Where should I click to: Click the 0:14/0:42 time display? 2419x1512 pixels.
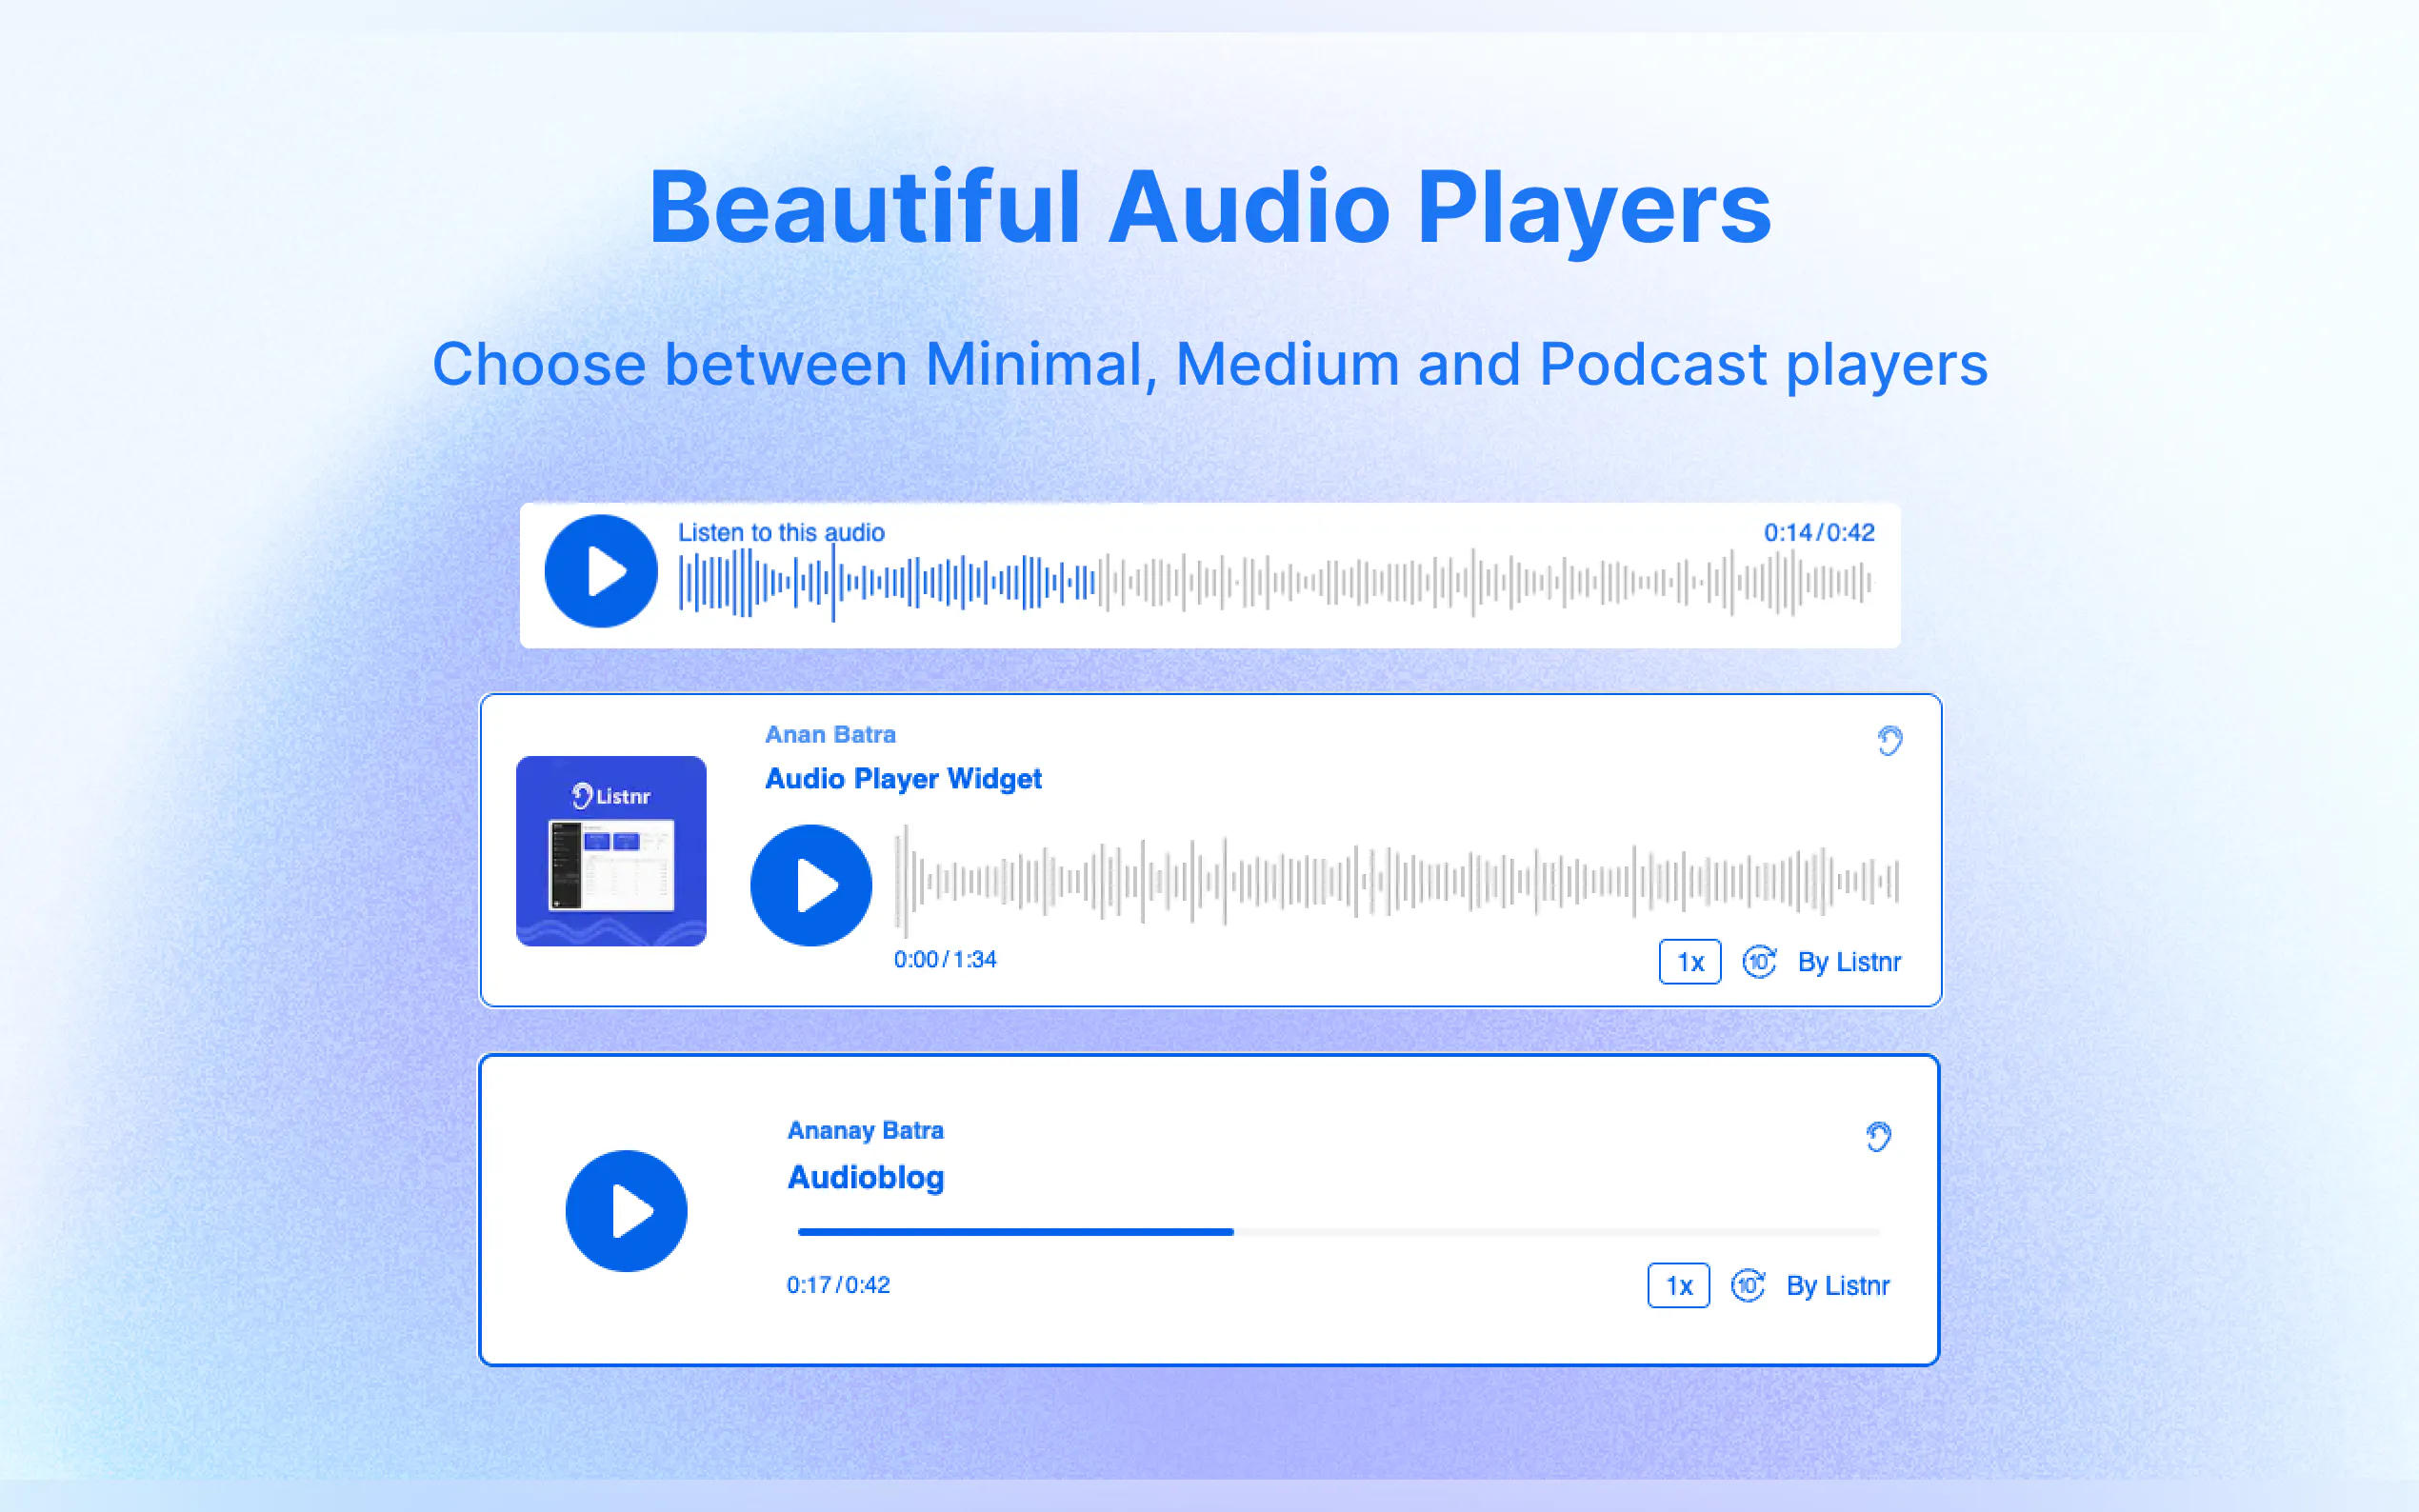pos(1818,532)
